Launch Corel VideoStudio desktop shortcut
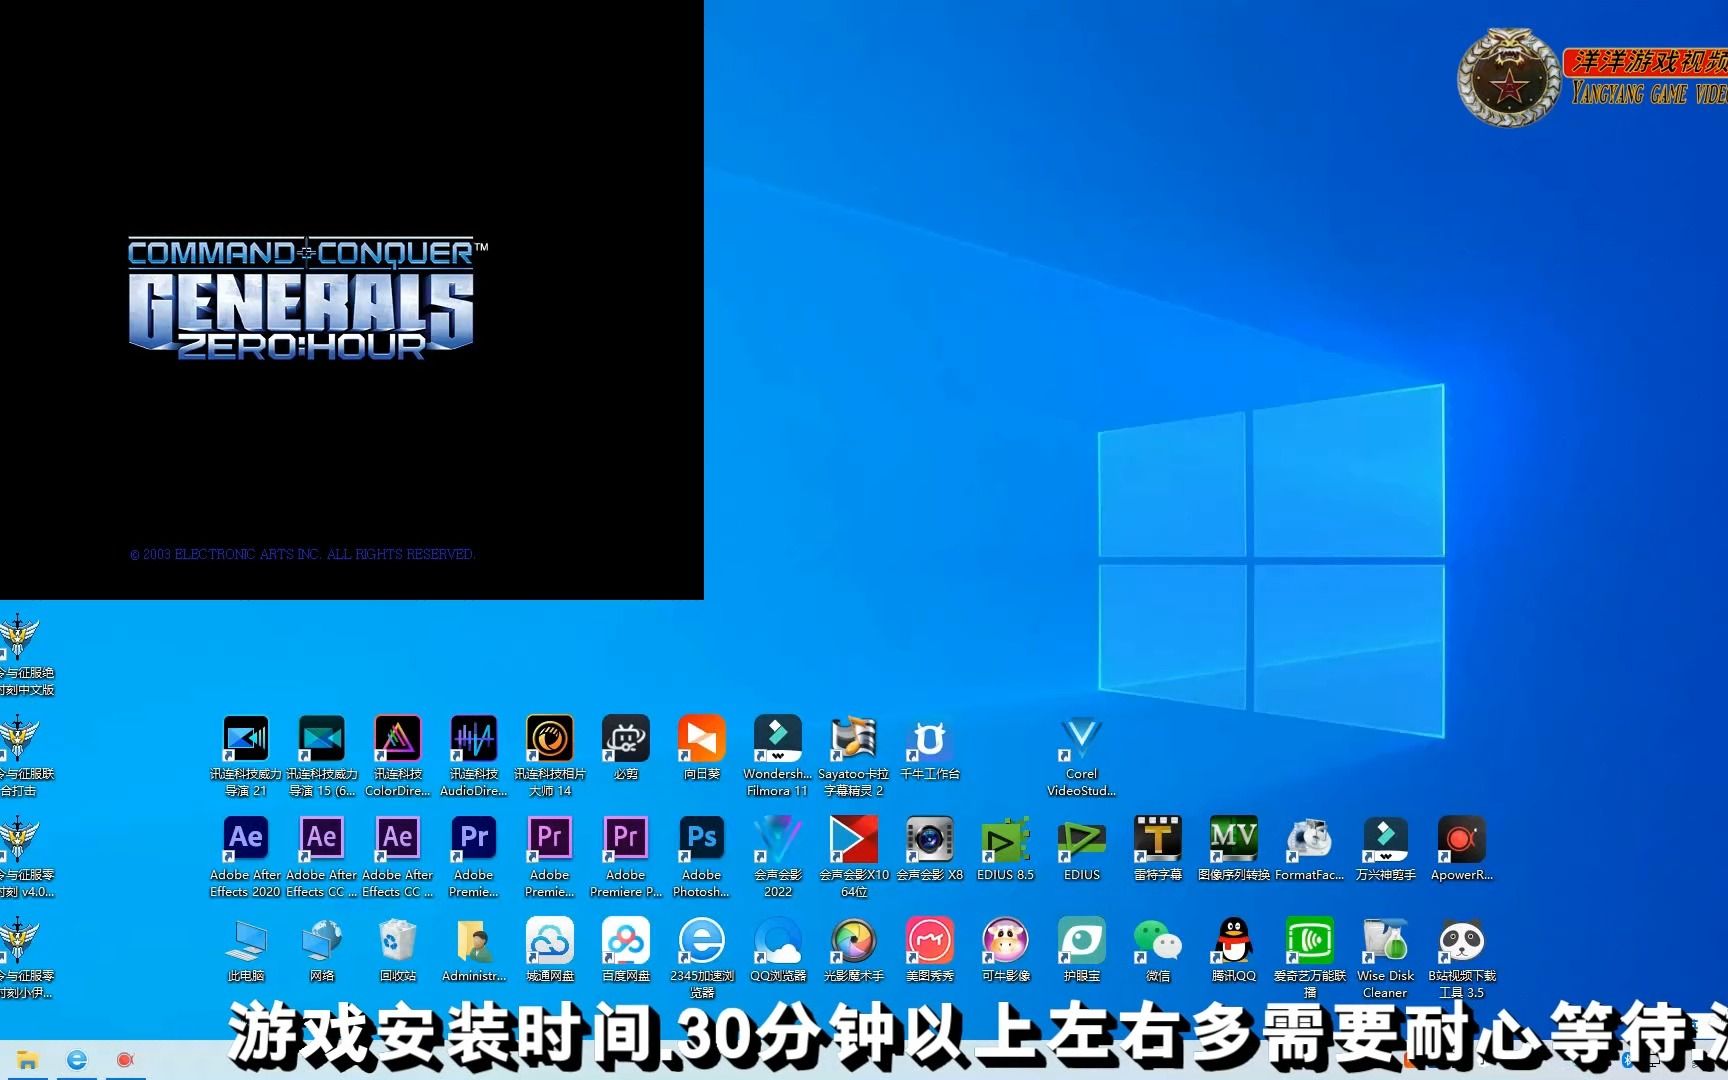1728x1080 pixels. click(x=1082, y=756)
